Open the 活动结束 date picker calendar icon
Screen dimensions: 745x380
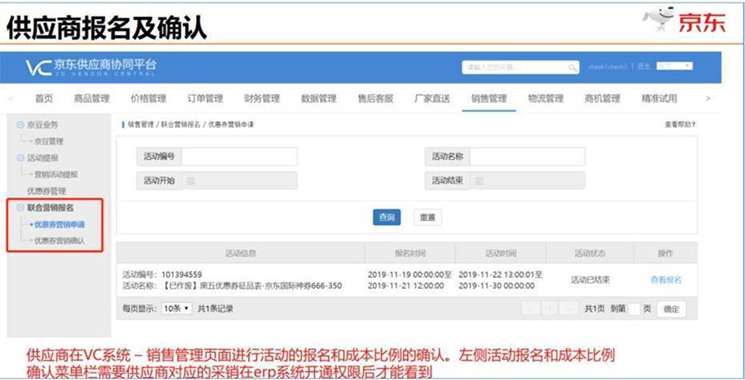point(479,181)
